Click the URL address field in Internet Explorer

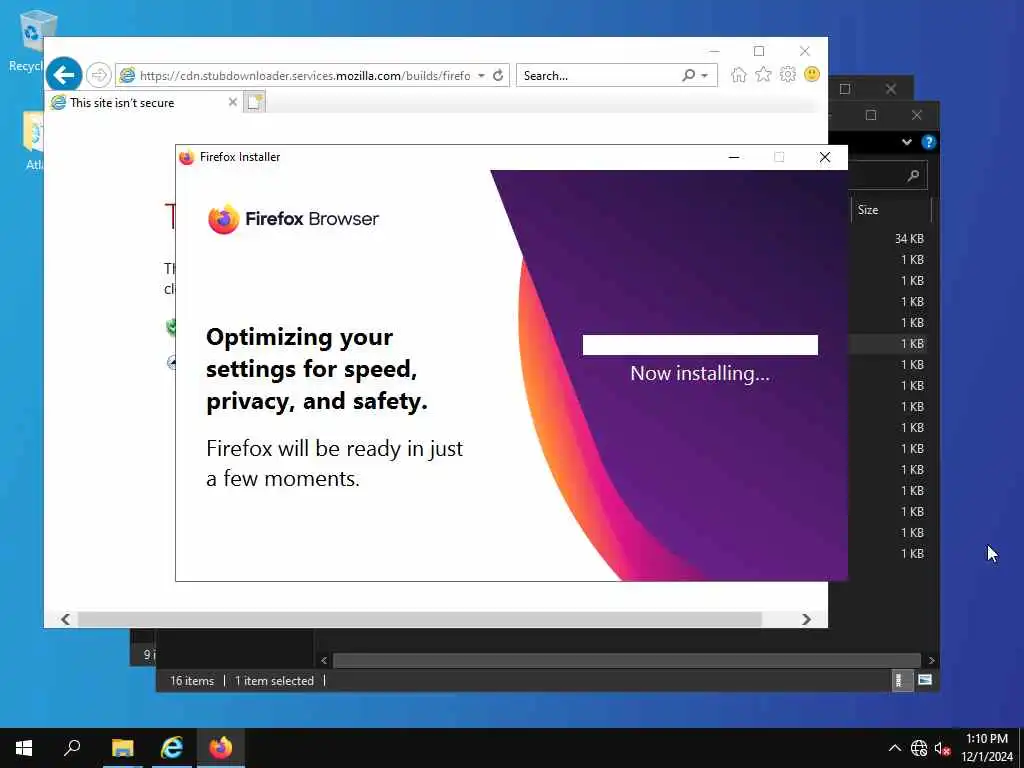[x=304, y=75]
